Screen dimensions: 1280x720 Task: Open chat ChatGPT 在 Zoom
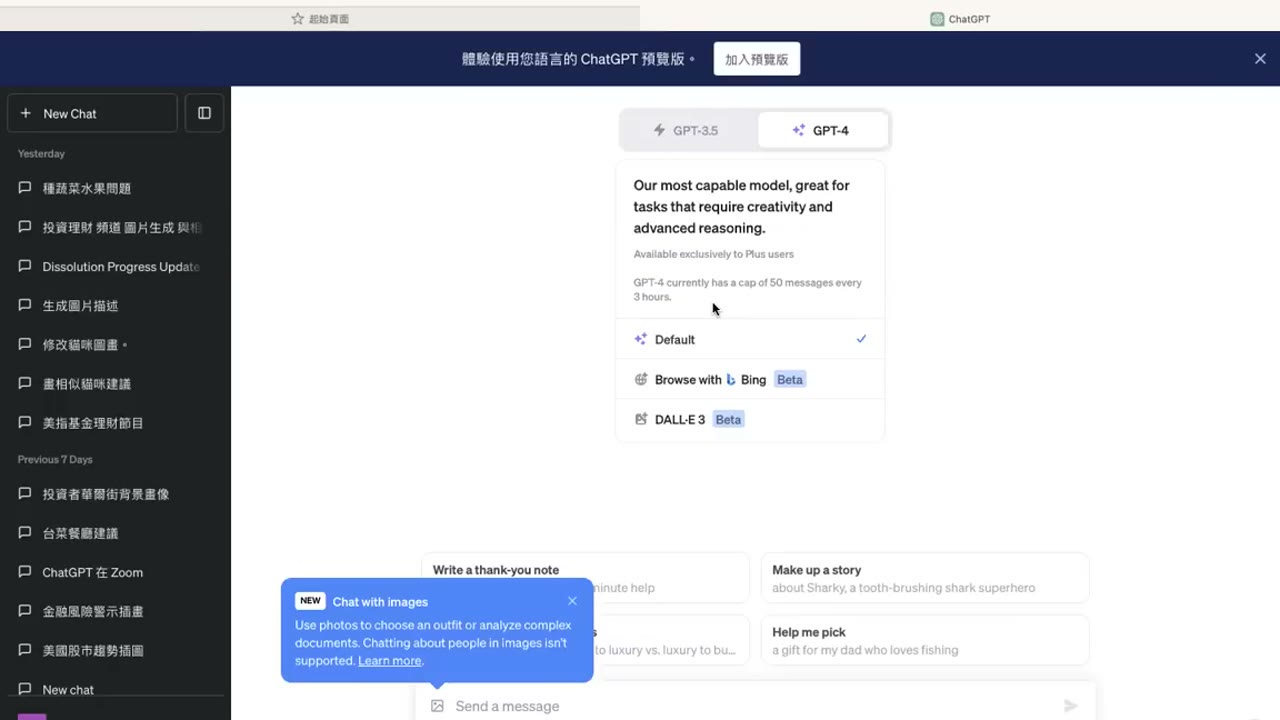[115, 572]
